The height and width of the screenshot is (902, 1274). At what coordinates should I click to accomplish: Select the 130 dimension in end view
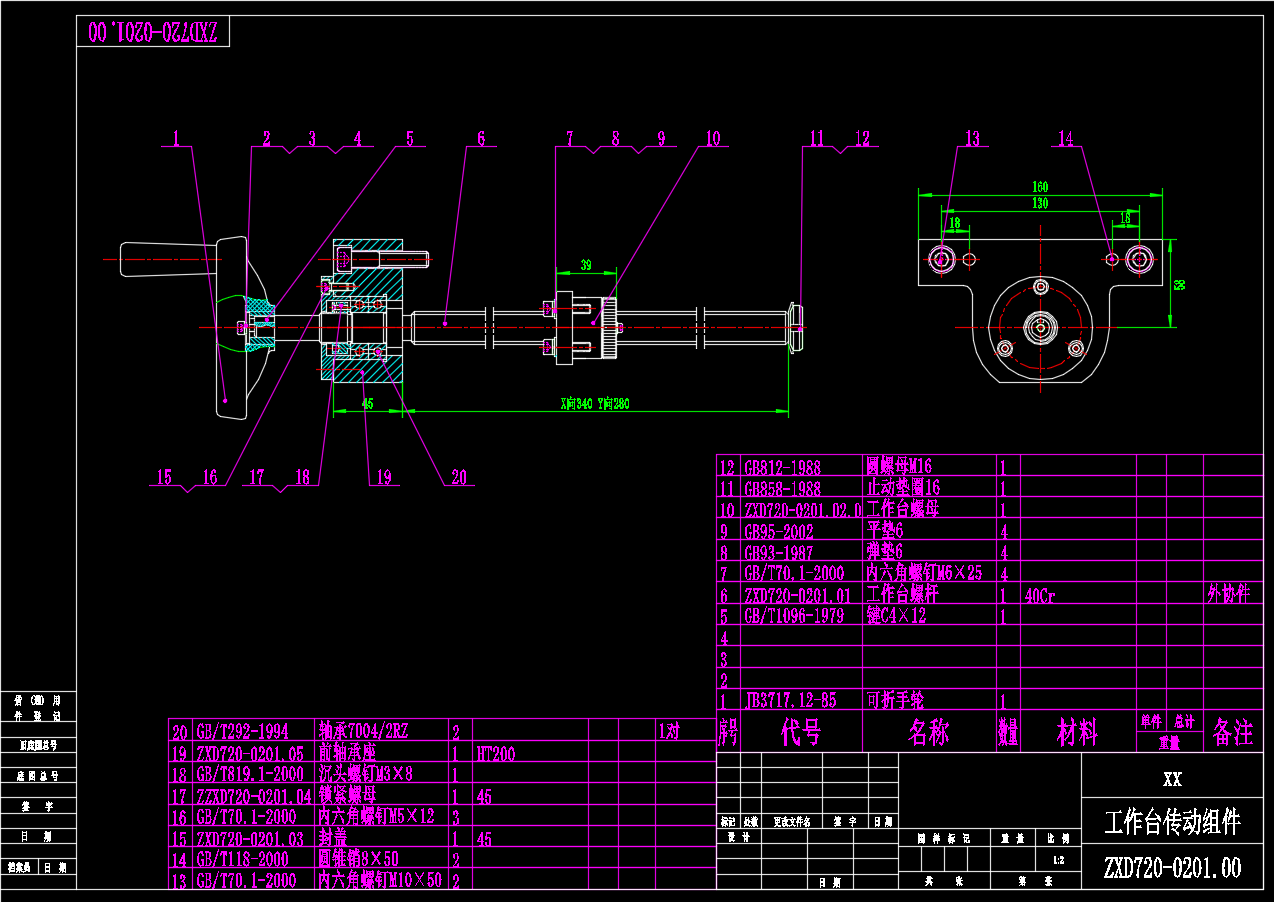(x=1040, y=203)
